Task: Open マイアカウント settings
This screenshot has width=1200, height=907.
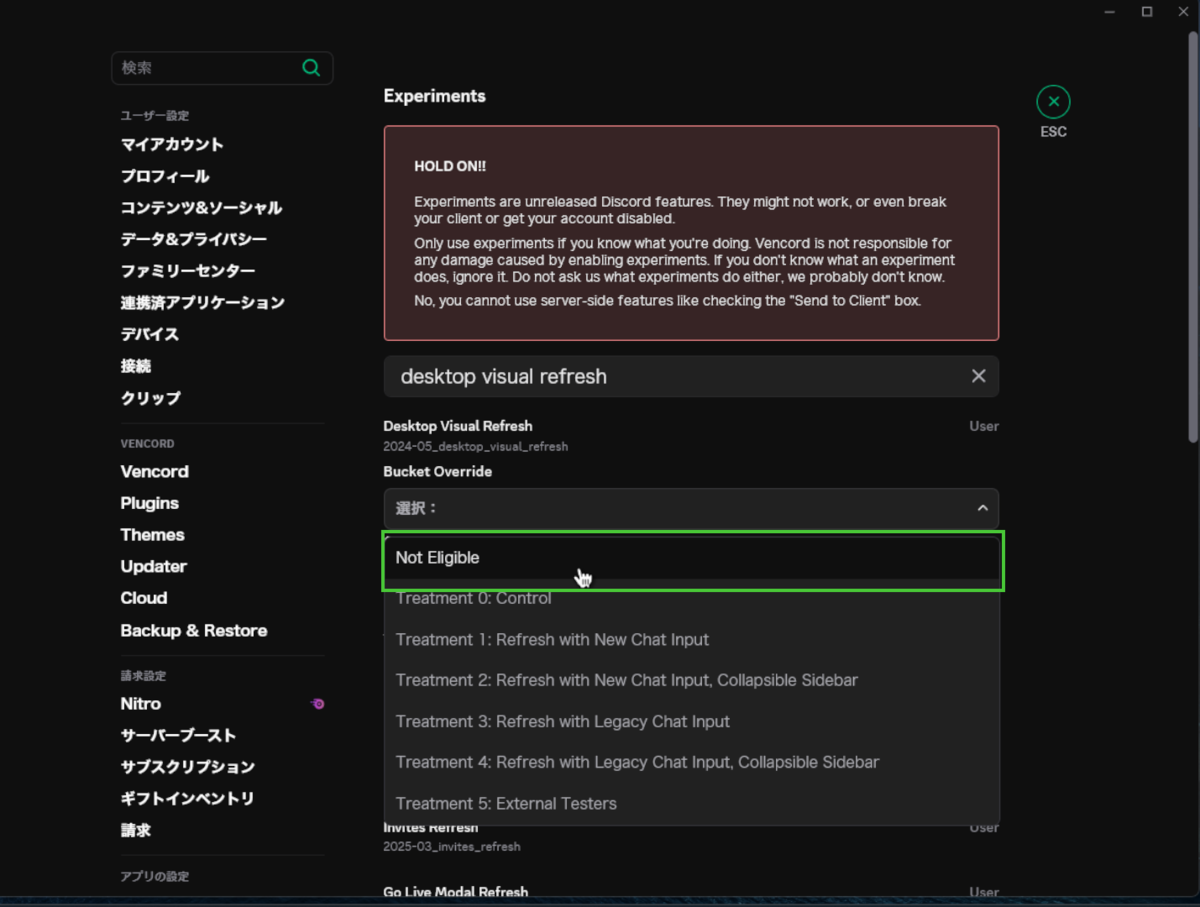Action: pos(172,144)
